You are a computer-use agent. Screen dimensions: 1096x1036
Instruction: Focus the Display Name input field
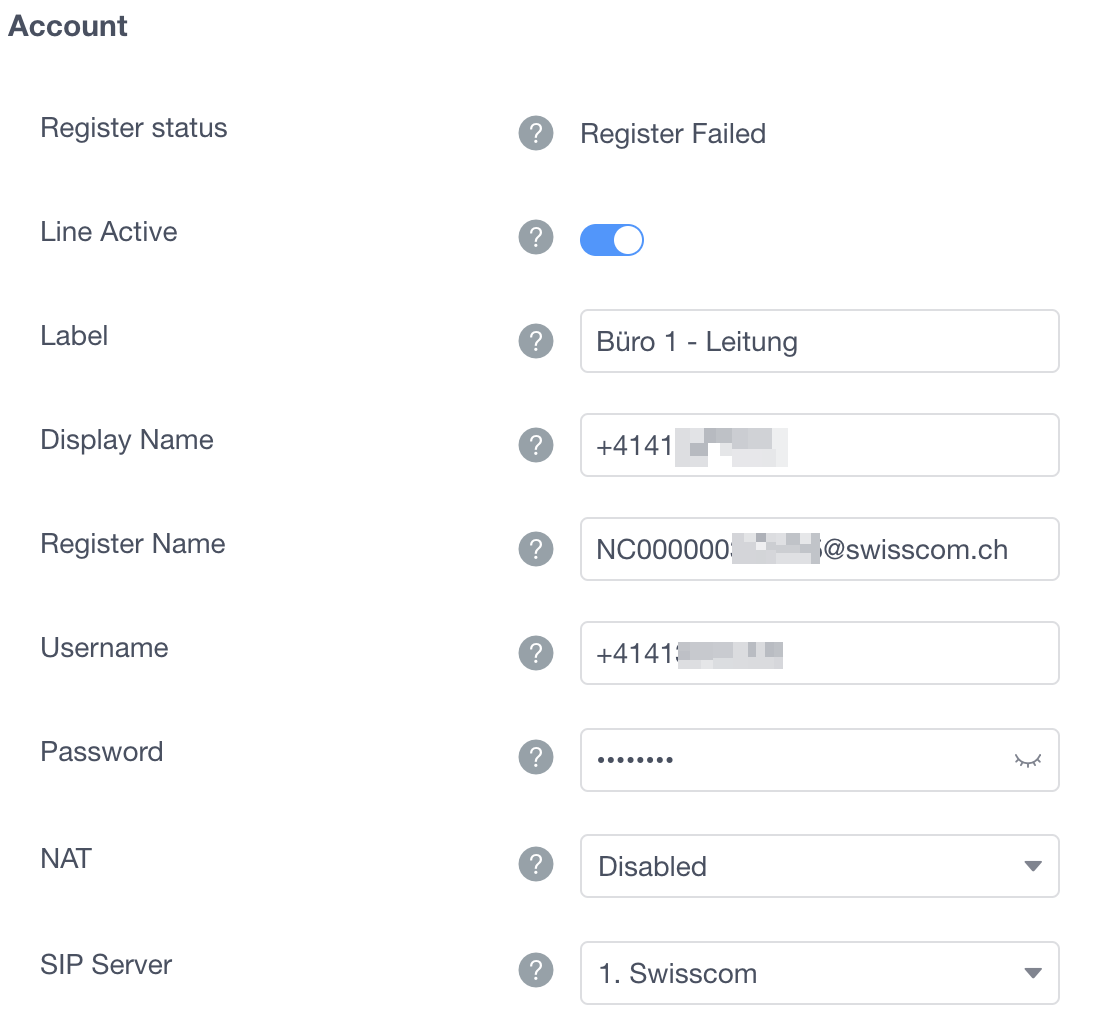(900, 446)
